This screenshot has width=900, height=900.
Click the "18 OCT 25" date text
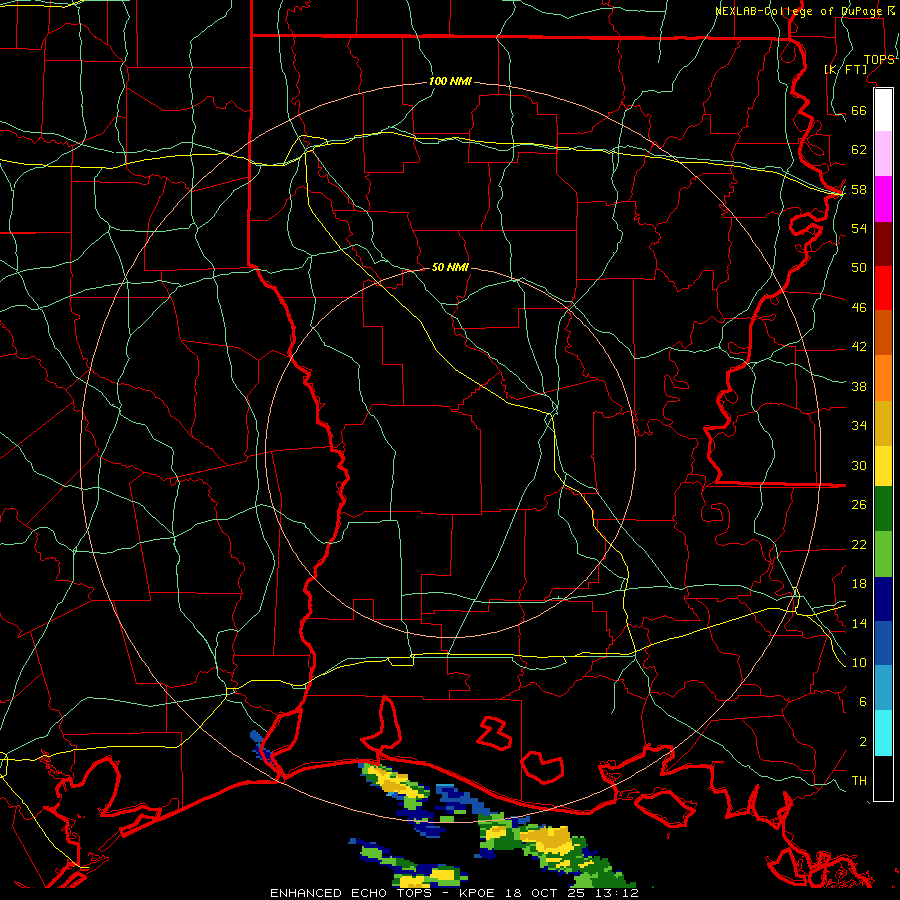545,893
